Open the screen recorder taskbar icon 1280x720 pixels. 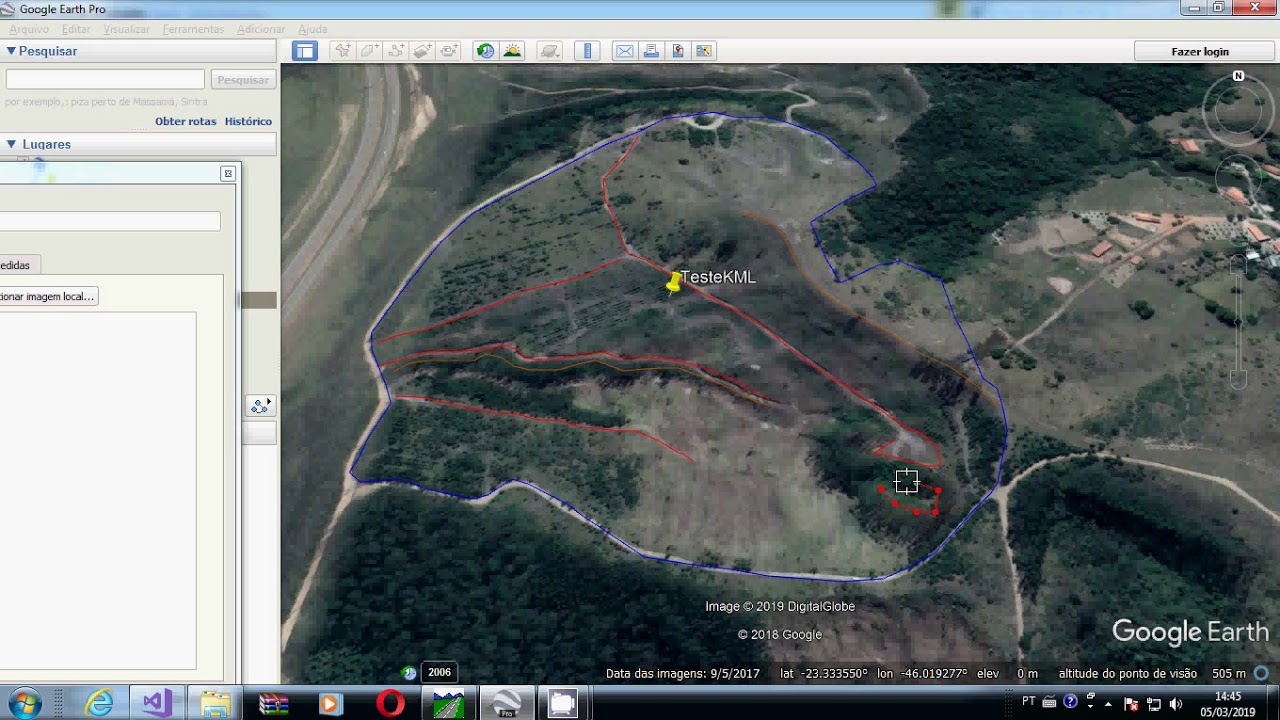point(563,704)
